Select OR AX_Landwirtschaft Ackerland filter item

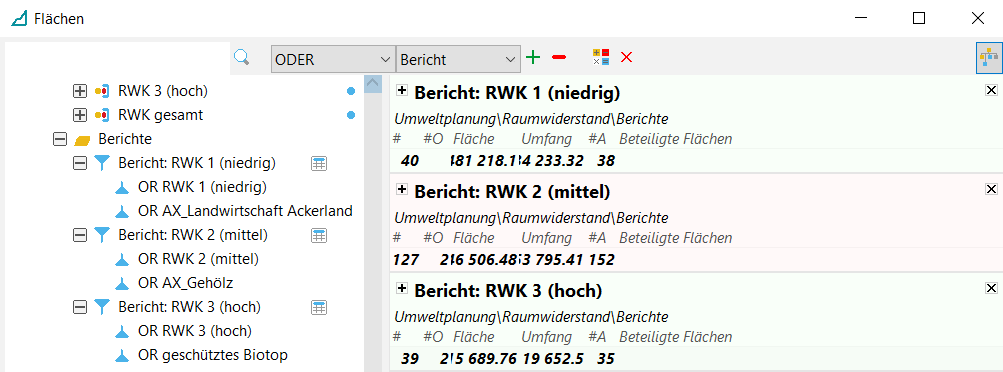coord(245,211)
